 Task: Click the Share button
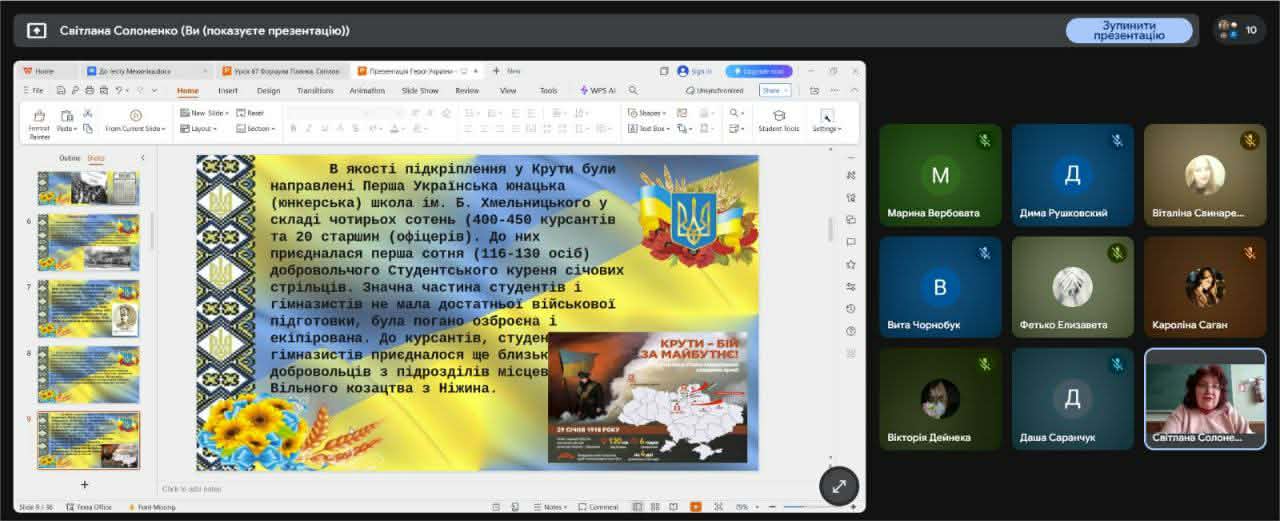click(x=774, y=90)
